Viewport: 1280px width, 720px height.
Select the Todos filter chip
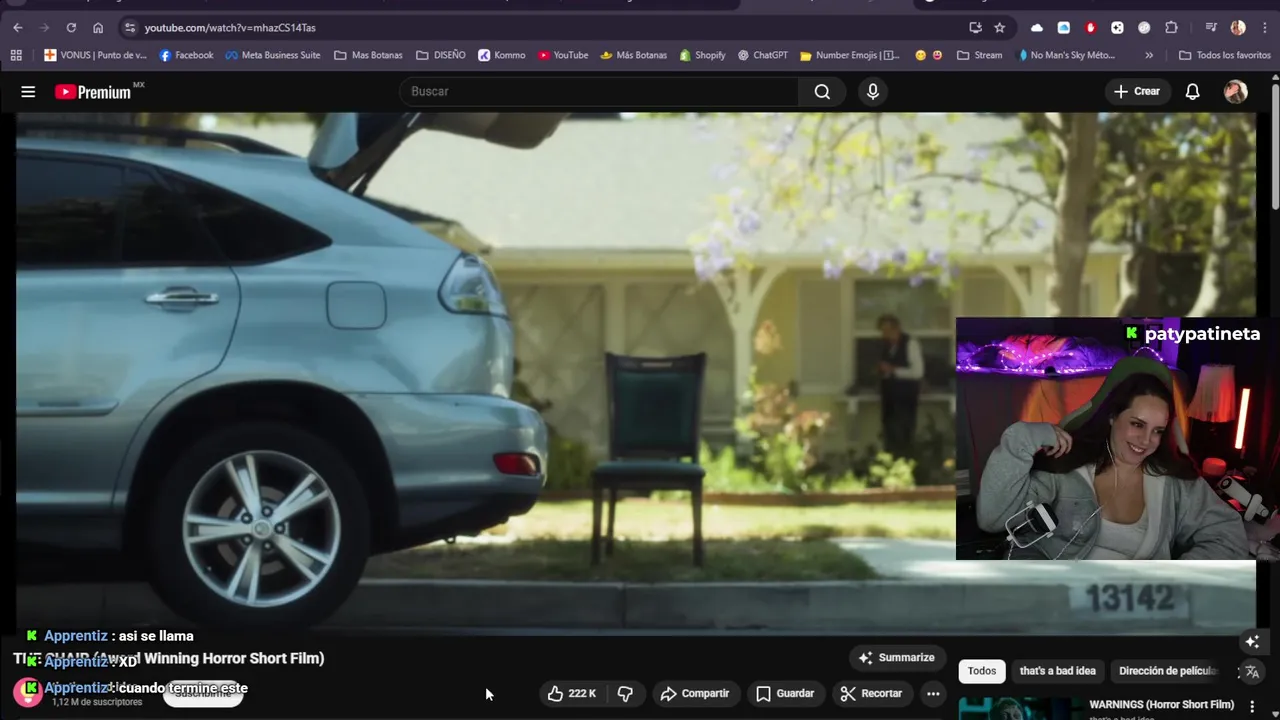[x=982, y=671]
